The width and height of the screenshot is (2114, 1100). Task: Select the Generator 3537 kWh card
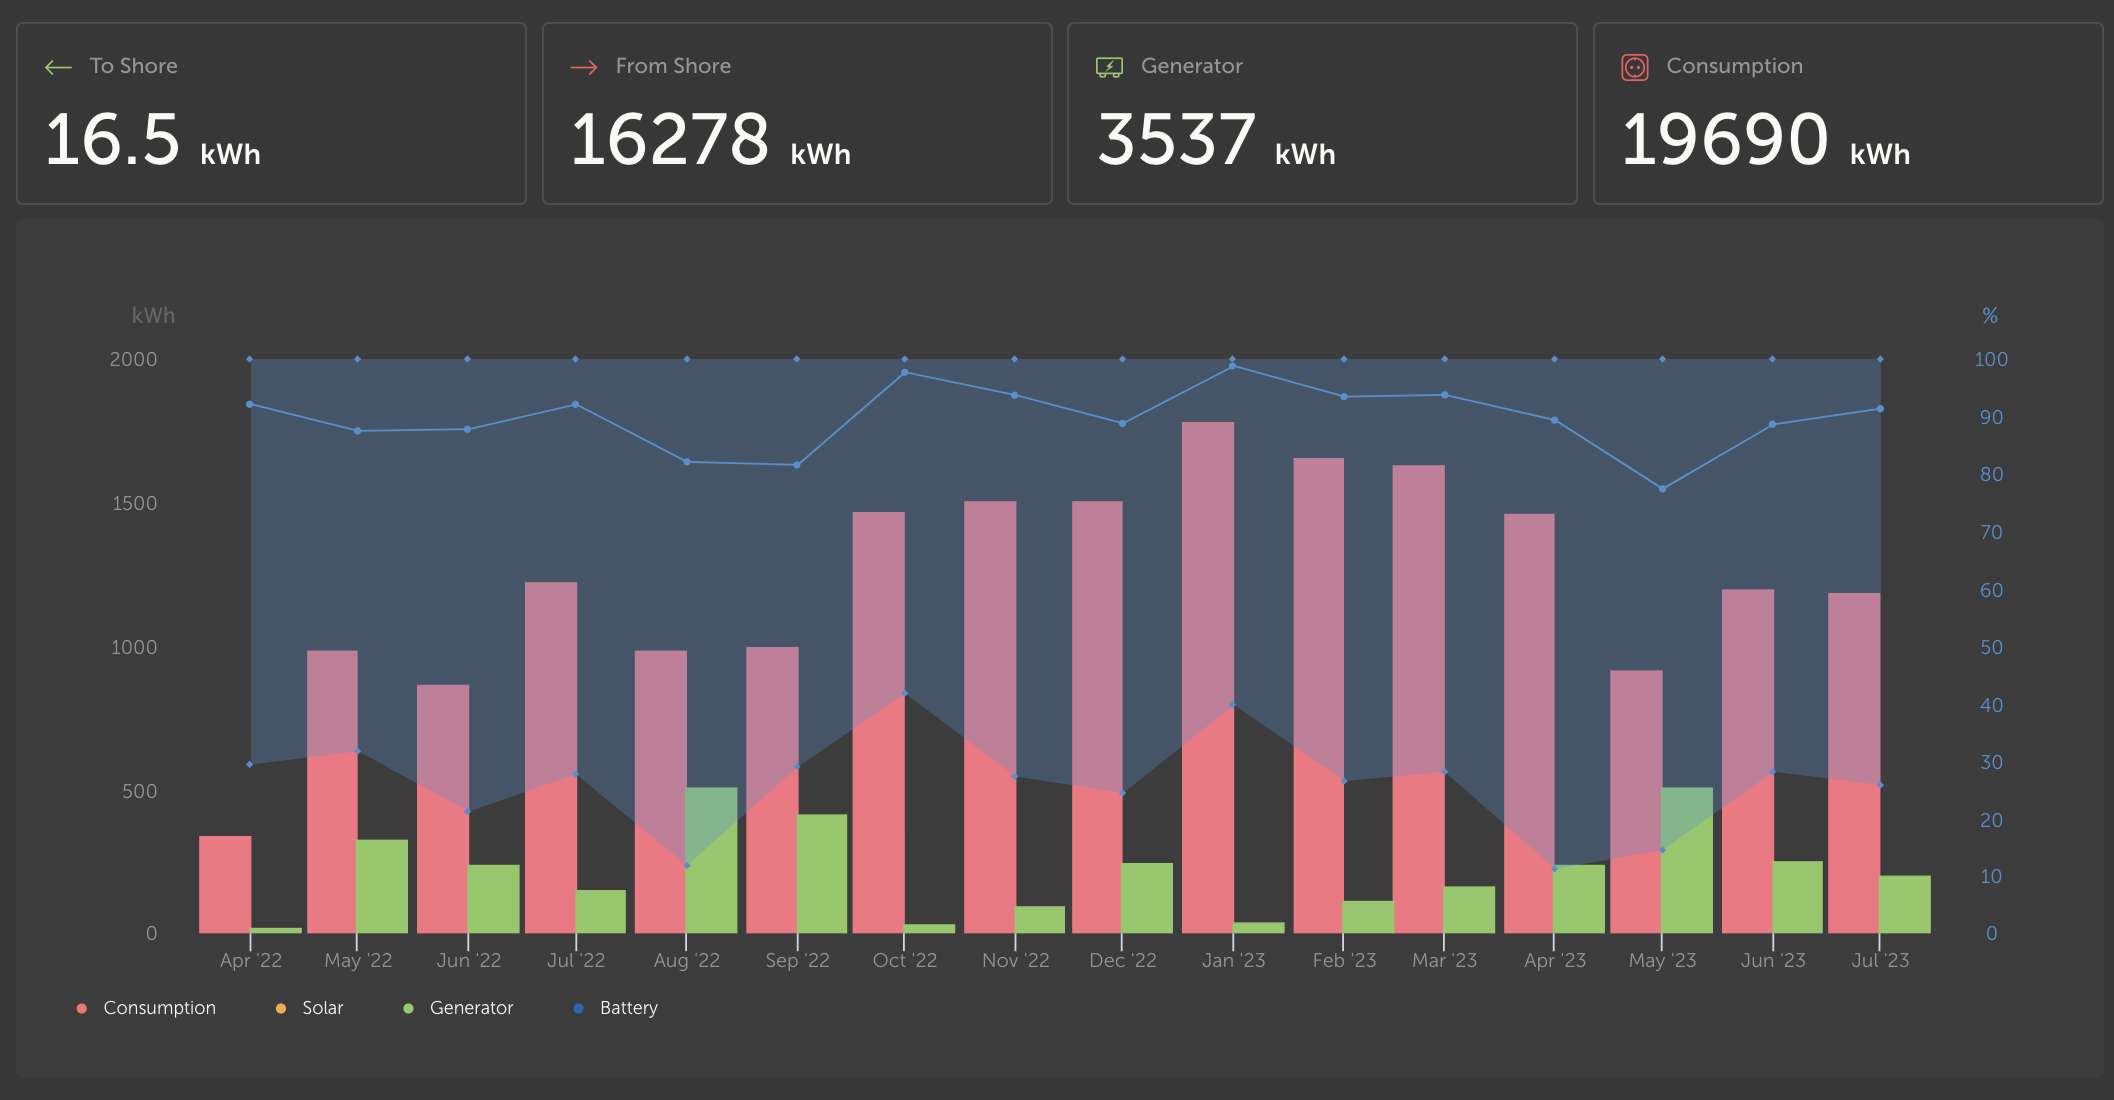(x=1321, y=114)
